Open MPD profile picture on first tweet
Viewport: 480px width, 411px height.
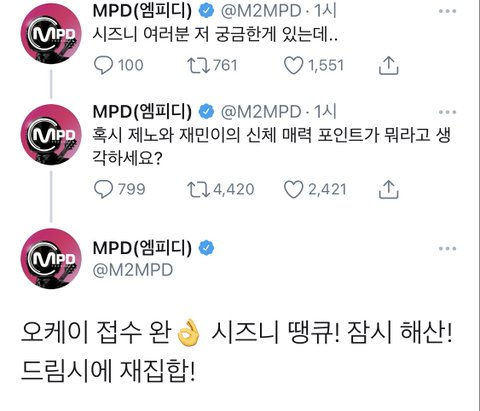[51, 33]
